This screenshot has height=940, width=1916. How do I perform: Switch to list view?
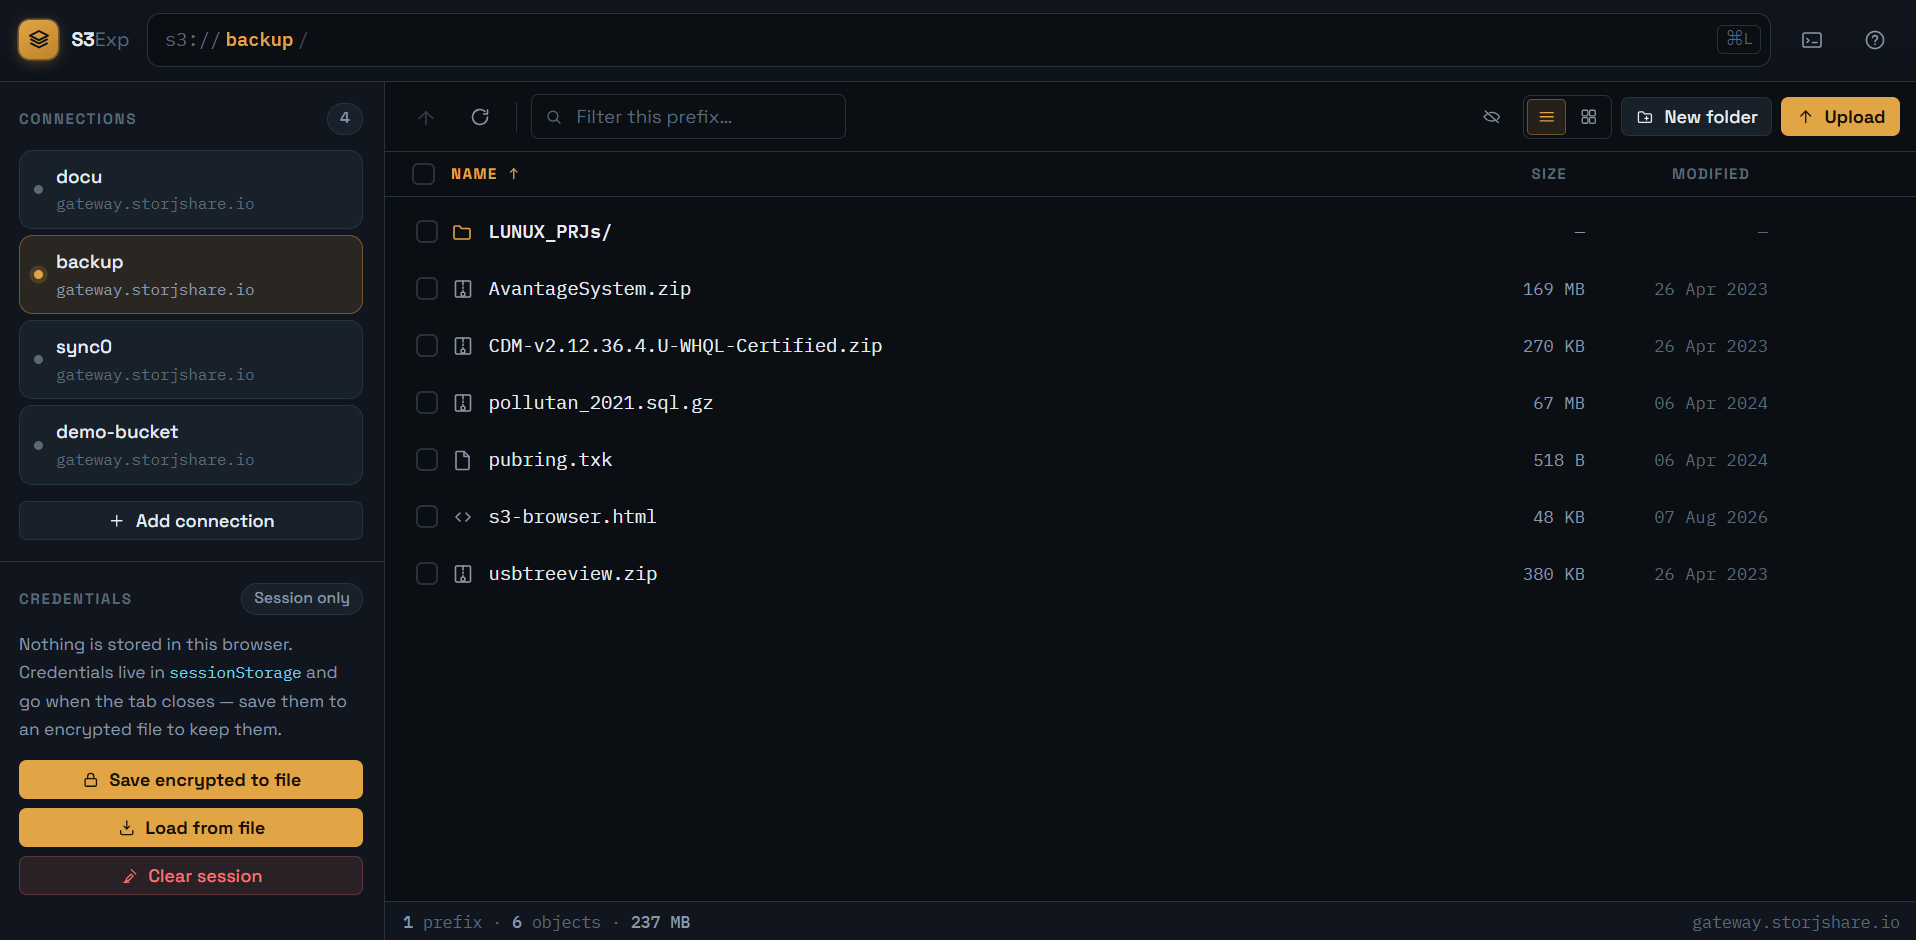[1546, 117]
